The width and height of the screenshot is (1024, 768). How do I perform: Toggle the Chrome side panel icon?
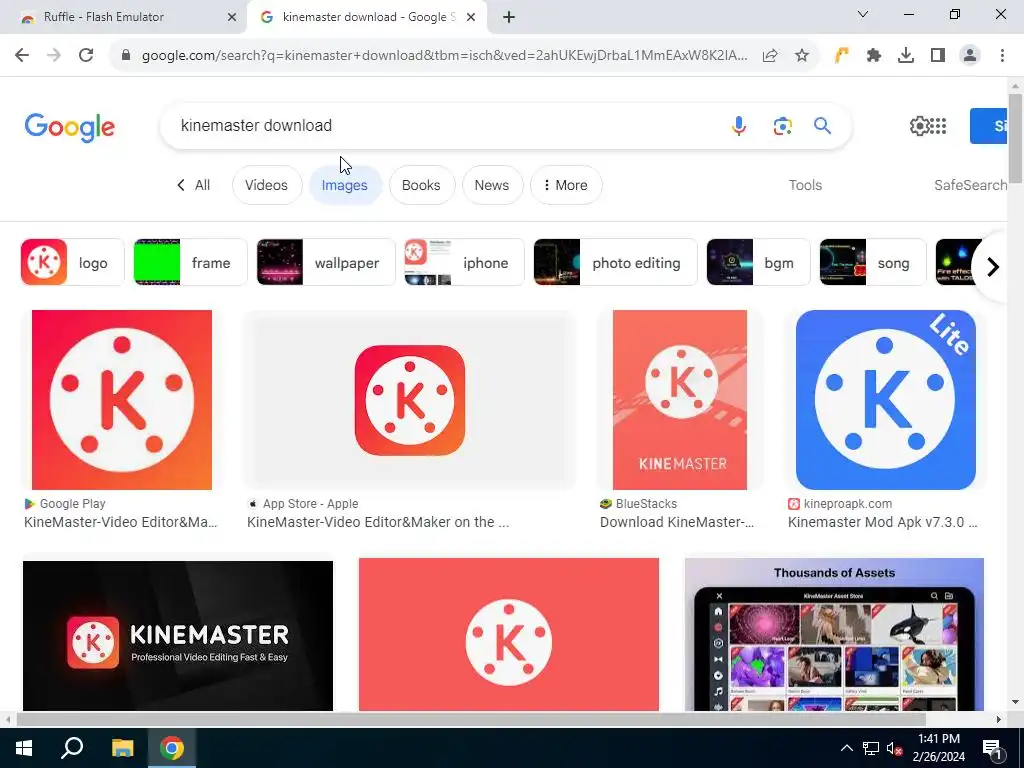938,56
